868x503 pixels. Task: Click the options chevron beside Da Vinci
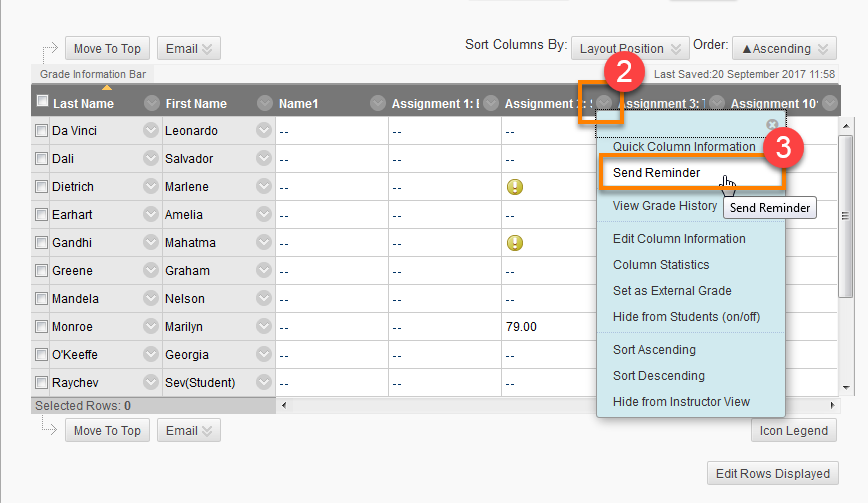point(151,130)
